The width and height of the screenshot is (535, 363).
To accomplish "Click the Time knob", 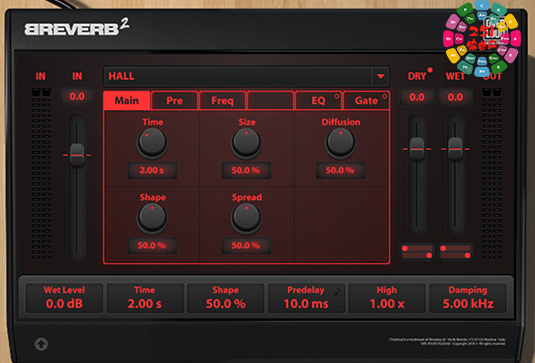I will [152, 142].
